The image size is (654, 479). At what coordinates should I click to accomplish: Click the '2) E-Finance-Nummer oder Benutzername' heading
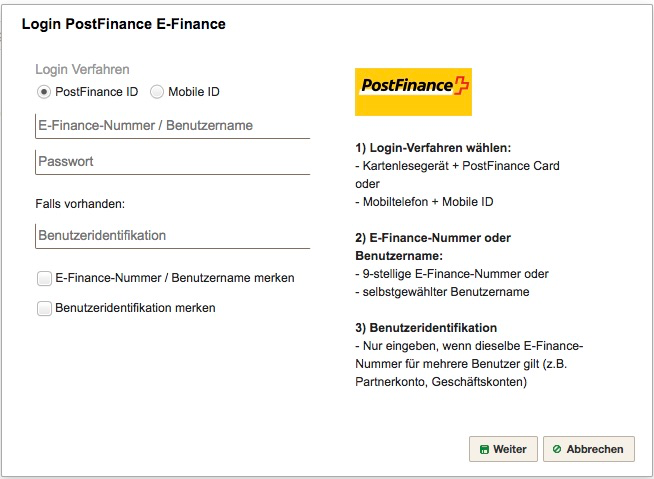[x=433, y=247]
